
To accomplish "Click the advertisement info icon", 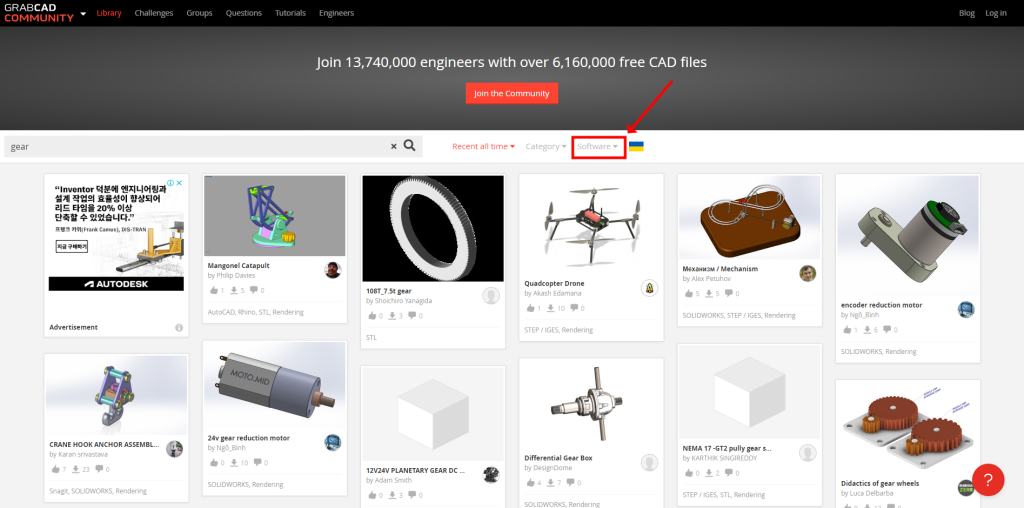I will 179,327.
